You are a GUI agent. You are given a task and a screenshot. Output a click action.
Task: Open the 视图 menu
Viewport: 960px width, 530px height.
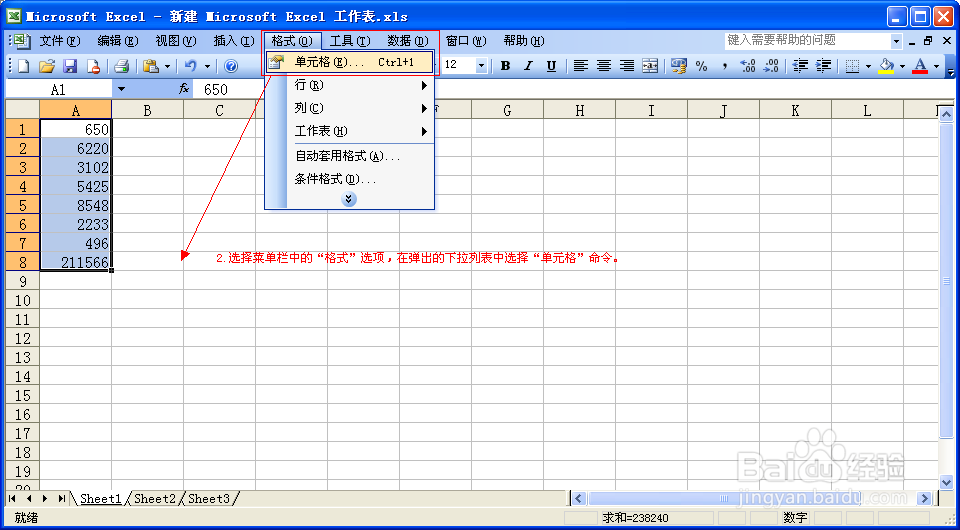coord(176,41)
